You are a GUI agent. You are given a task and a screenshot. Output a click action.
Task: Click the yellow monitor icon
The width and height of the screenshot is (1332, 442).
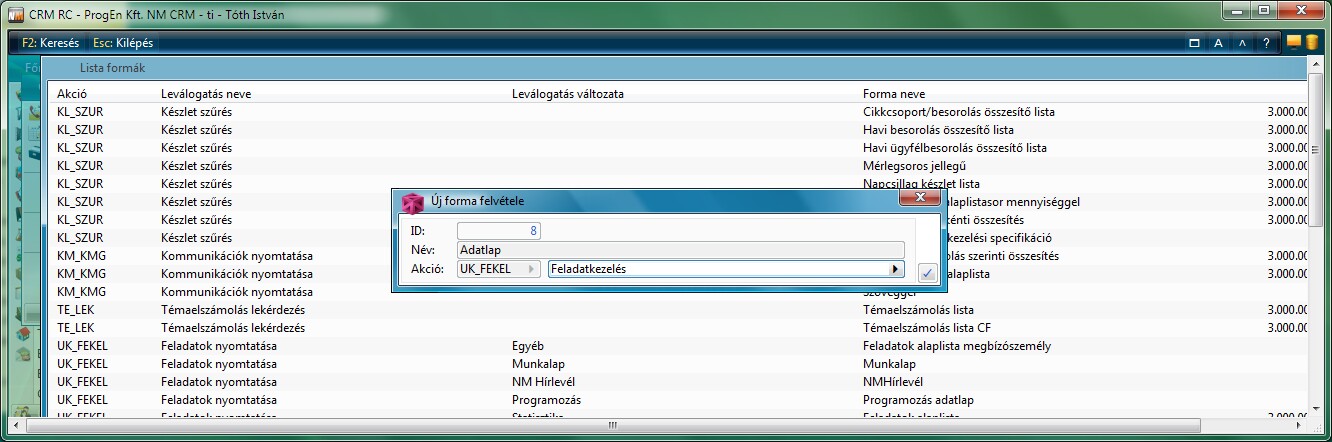[1294, 42]
